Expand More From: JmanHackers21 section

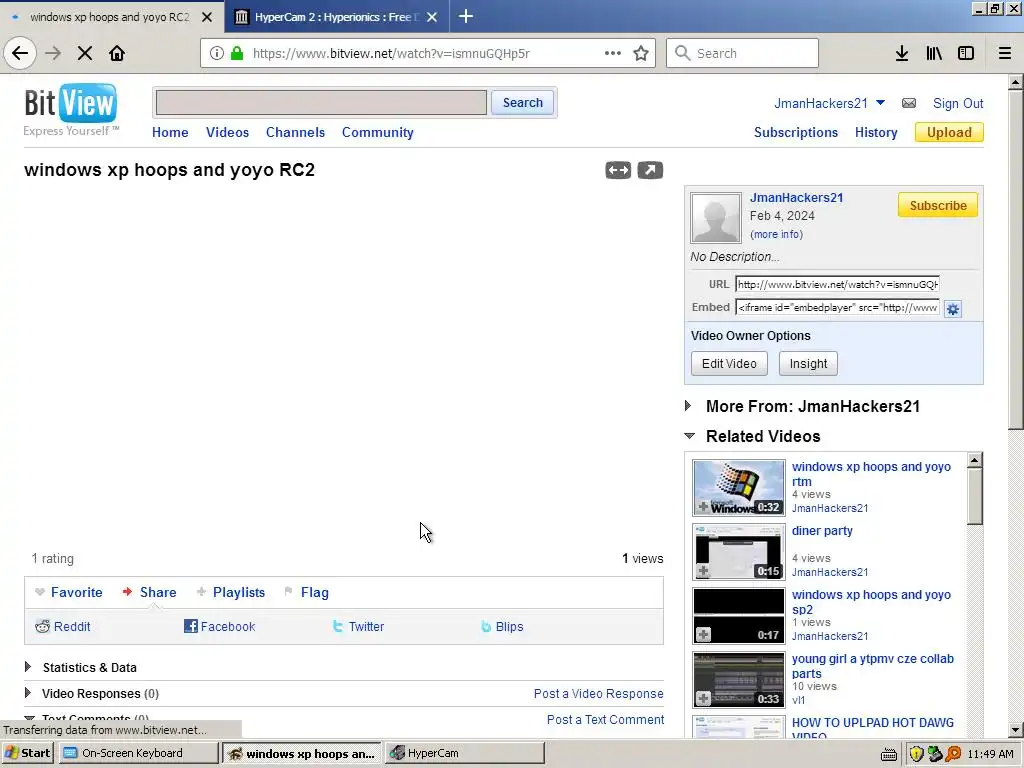(x=688, y=406)
